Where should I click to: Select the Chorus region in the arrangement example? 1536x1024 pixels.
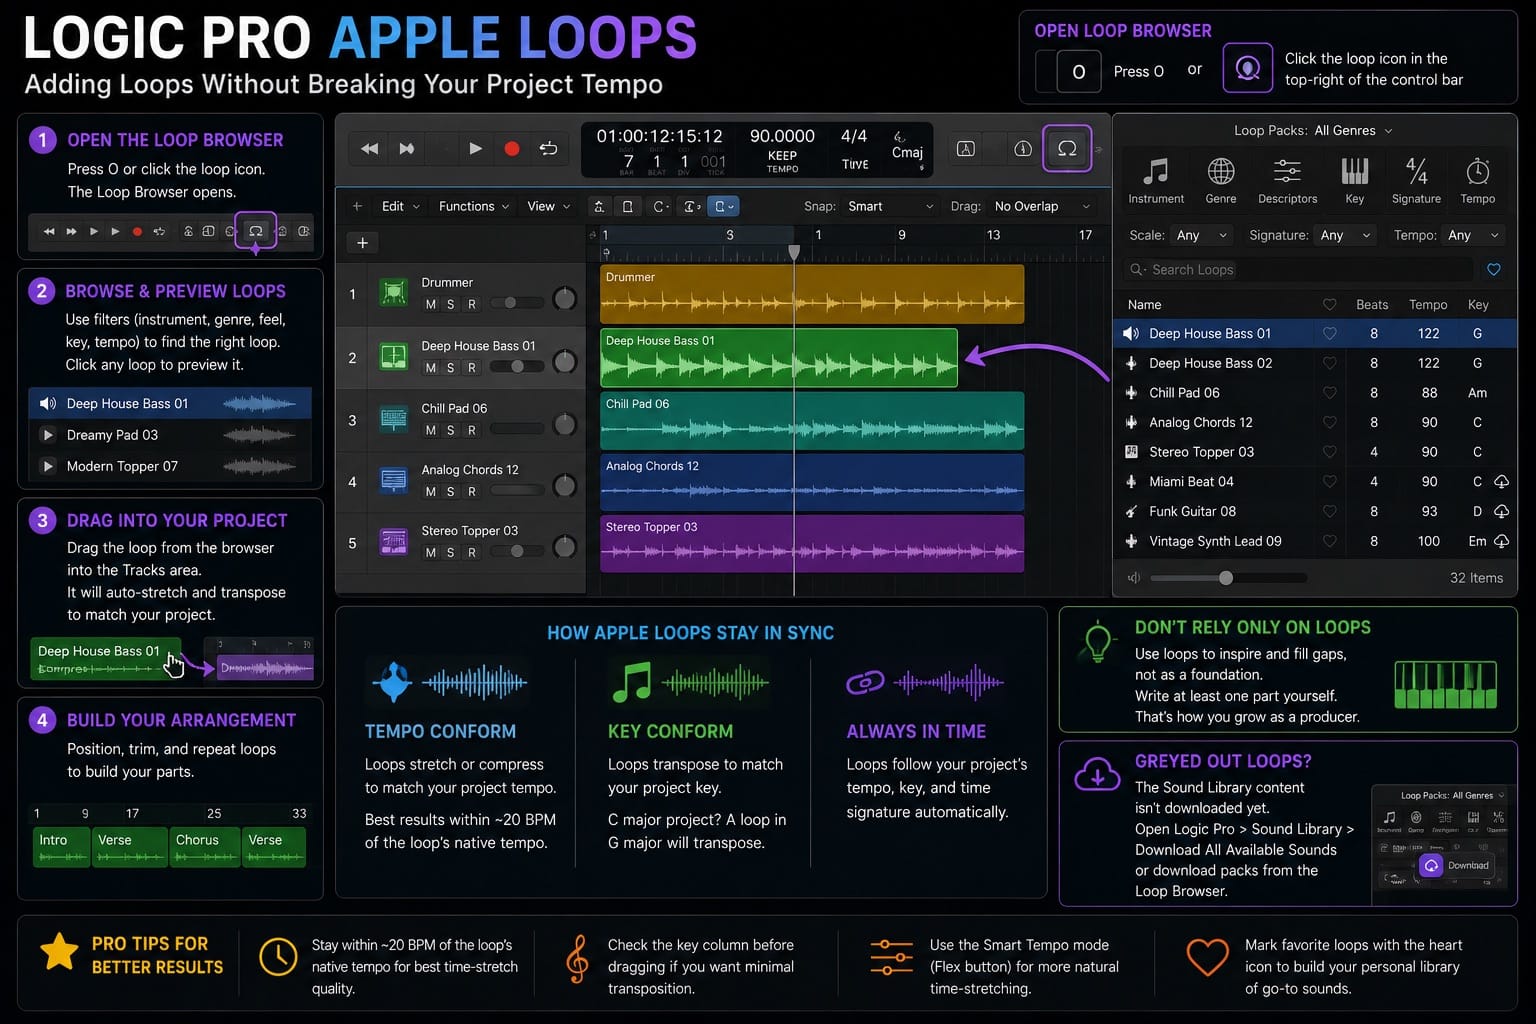[x=205, y=847]
